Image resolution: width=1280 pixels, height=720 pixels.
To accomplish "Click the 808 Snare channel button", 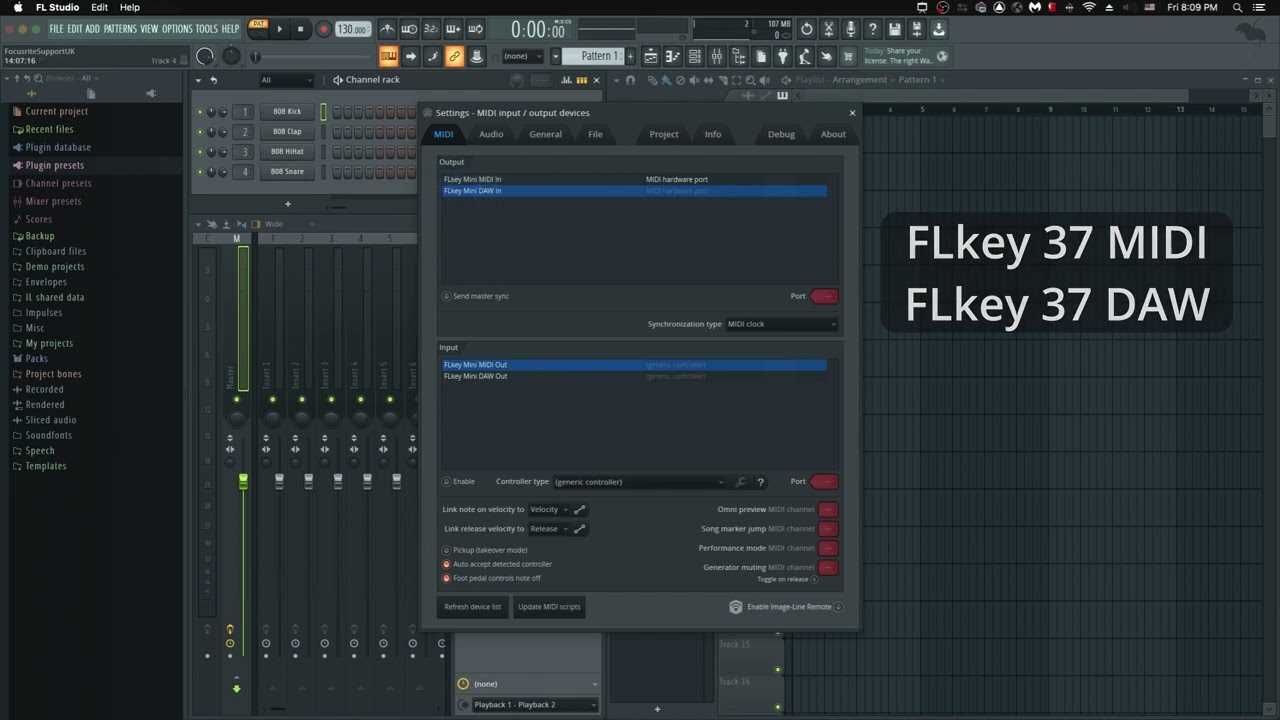I will click(287, 172).
